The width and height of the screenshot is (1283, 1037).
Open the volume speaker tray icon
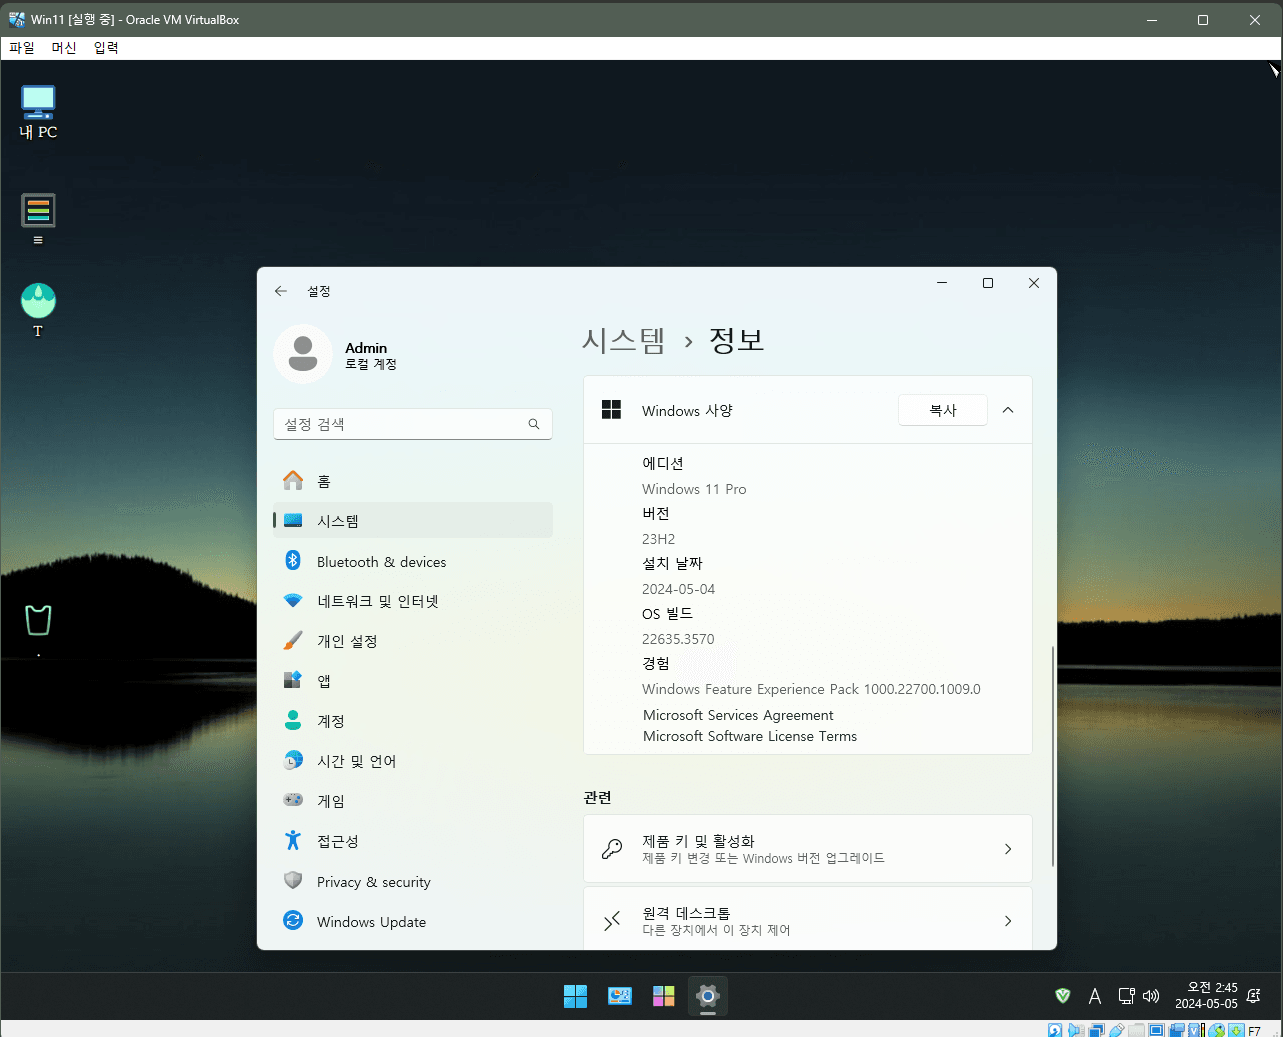coord(1151,996)
